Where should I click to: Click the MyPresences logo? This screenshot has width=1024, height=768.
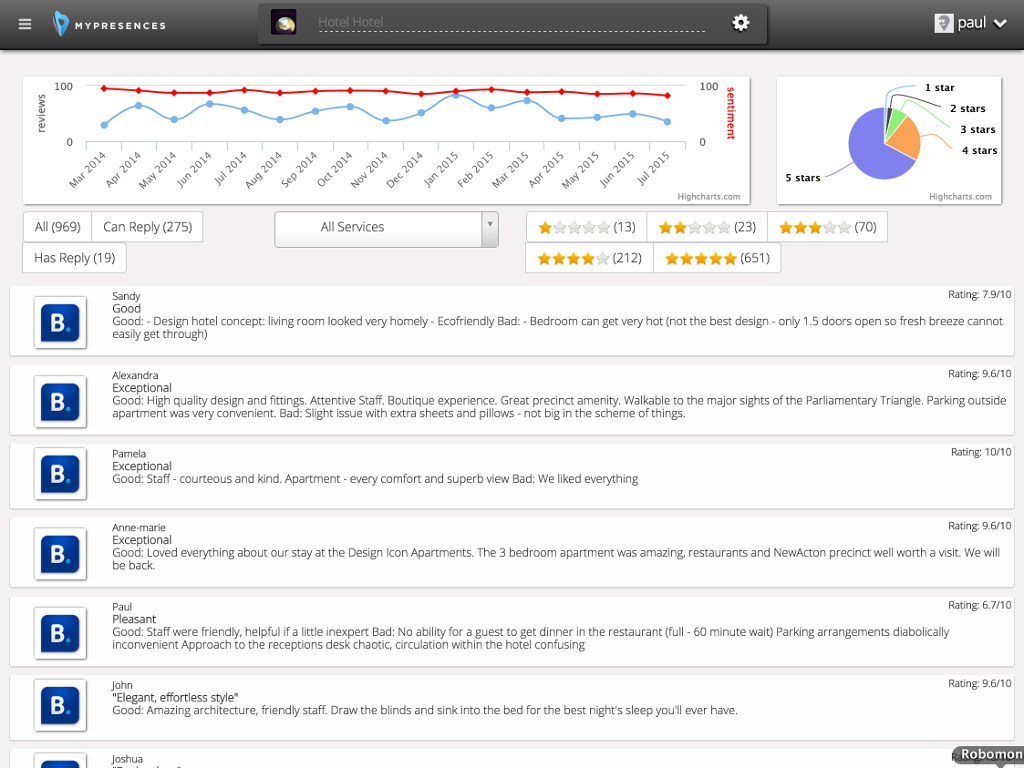pos(109,24)
